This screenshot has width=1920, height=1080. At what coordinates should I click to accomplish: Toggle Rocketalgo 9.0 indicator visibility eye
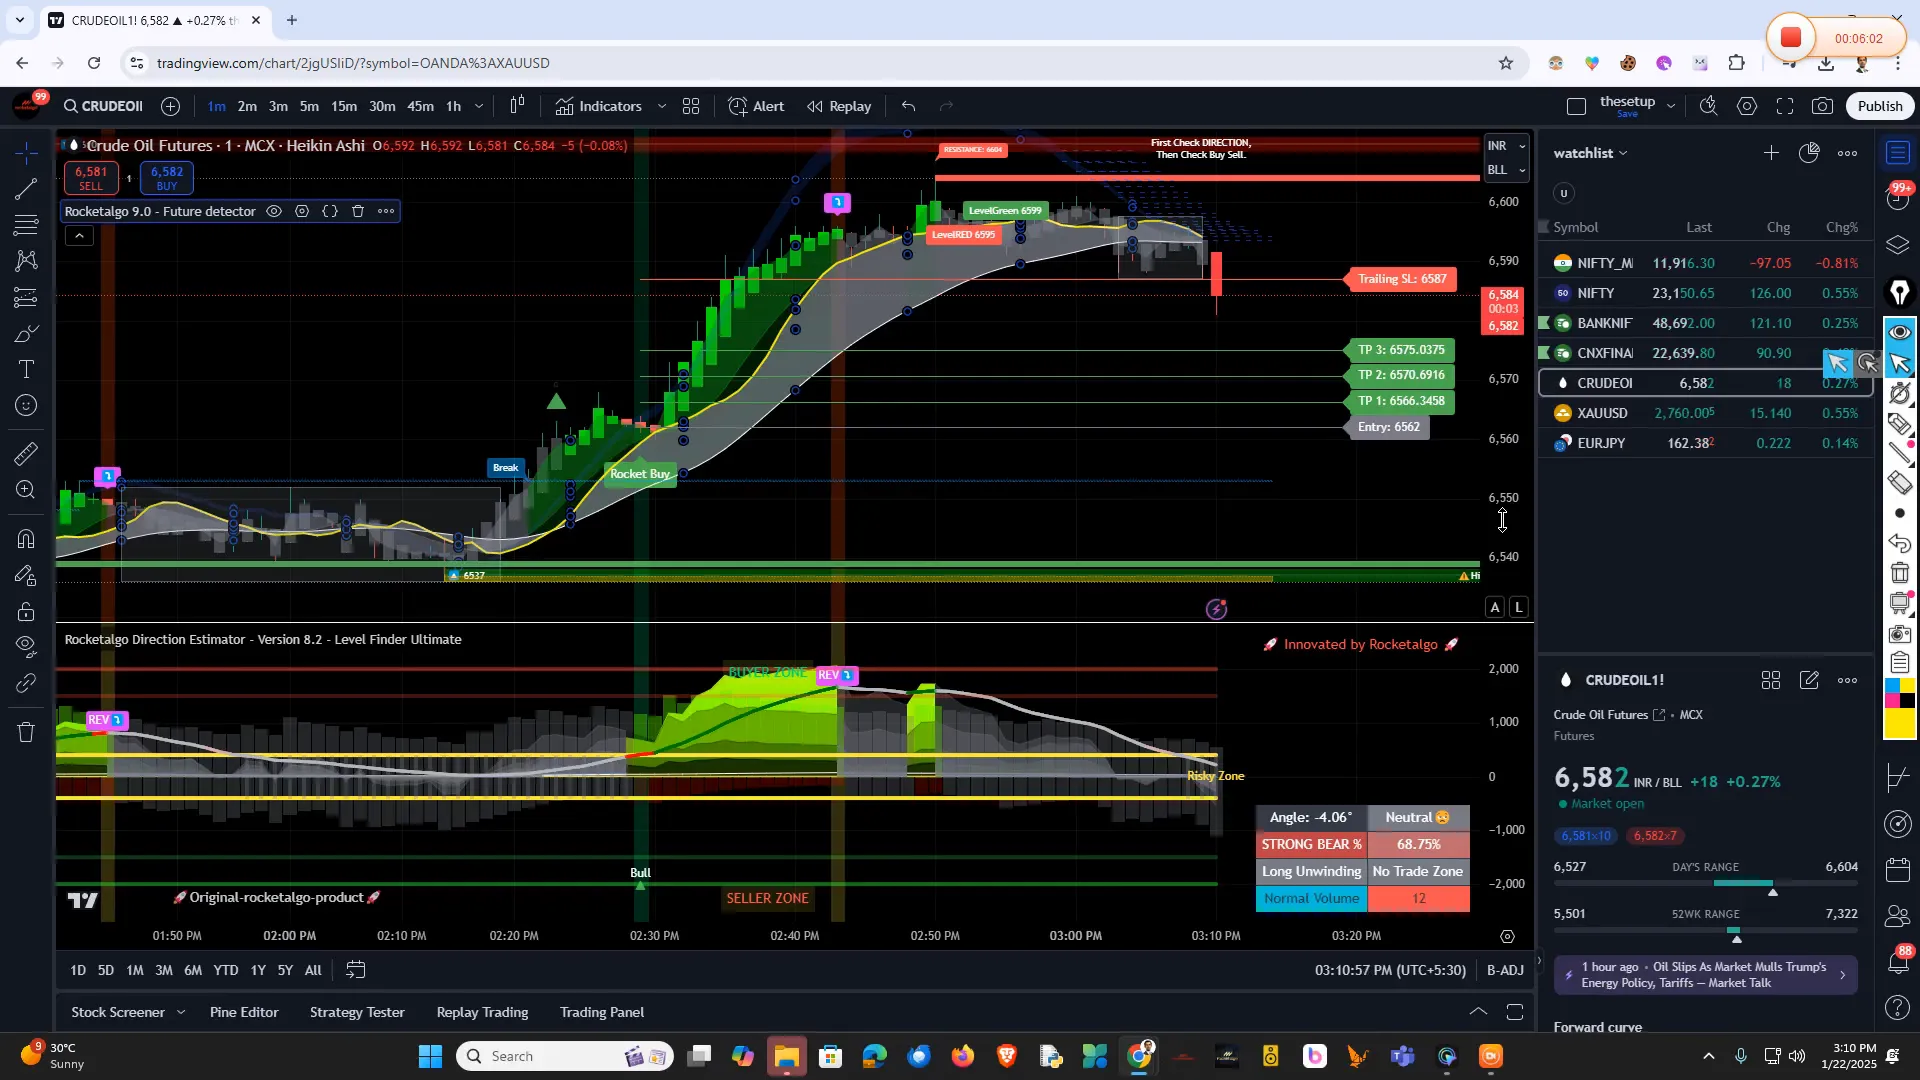tap(274, 211)
